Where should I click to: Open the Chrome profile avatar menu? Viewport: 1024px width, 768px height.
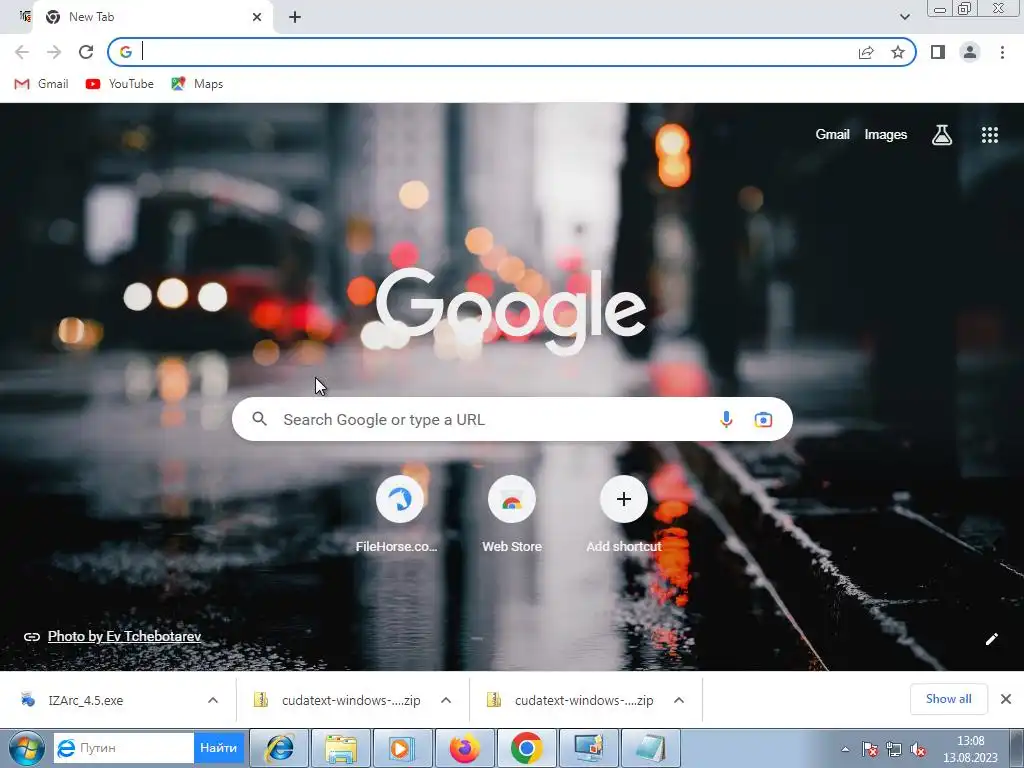(970, 52)
